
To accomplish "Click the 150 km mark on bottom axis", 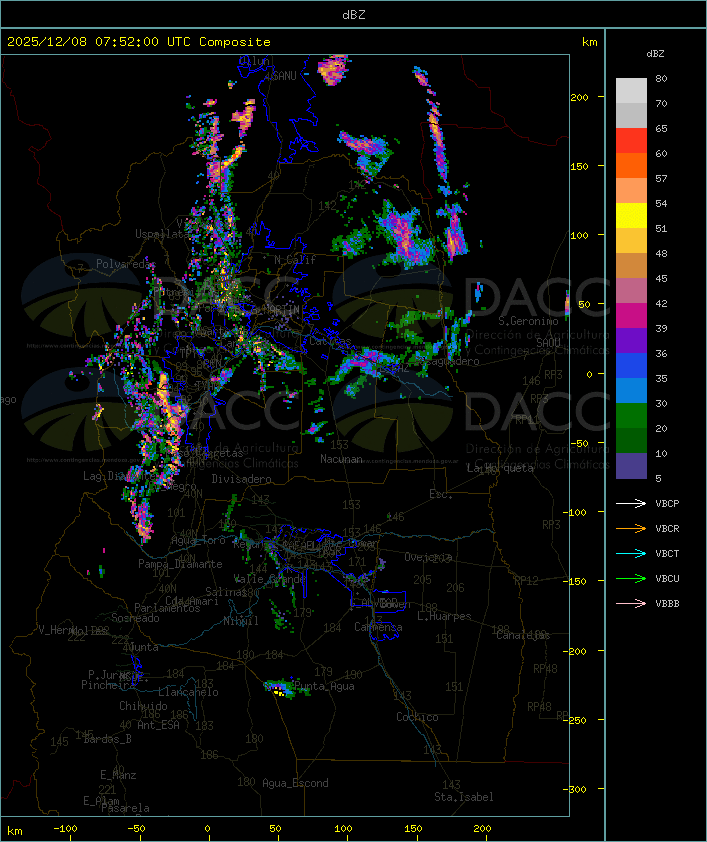I will 413,829.
